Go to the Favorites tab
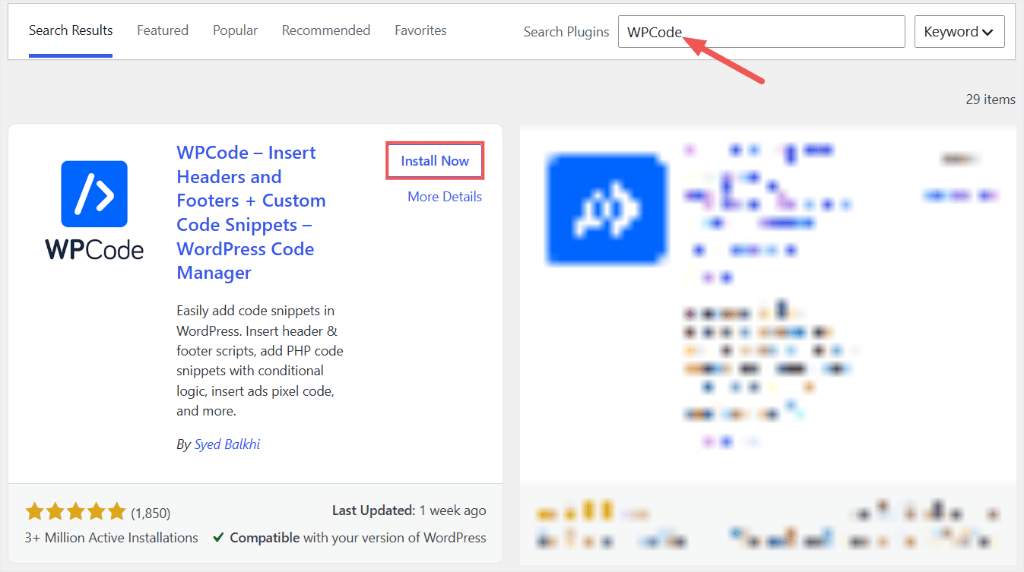The image size is (1024, 572). click(x=421, y=31)
